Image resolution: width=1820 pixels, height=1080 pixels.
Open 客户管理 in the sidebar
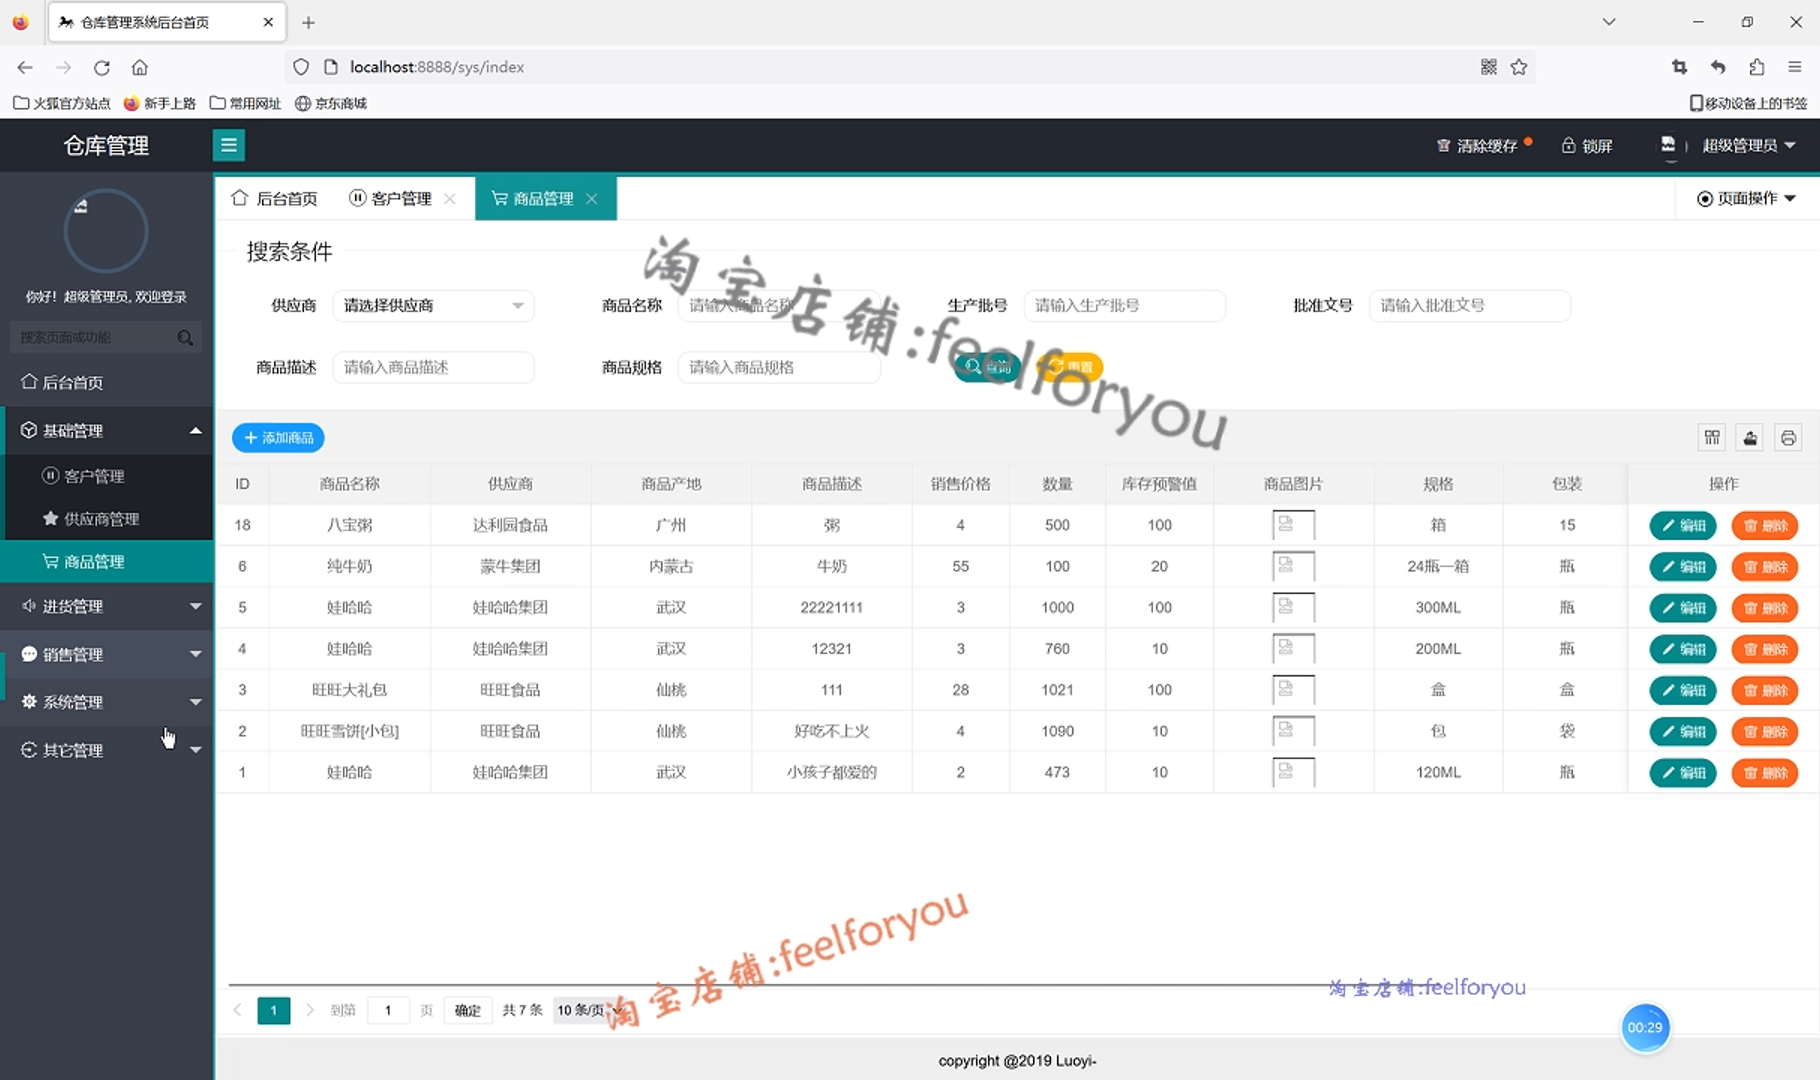106,476
